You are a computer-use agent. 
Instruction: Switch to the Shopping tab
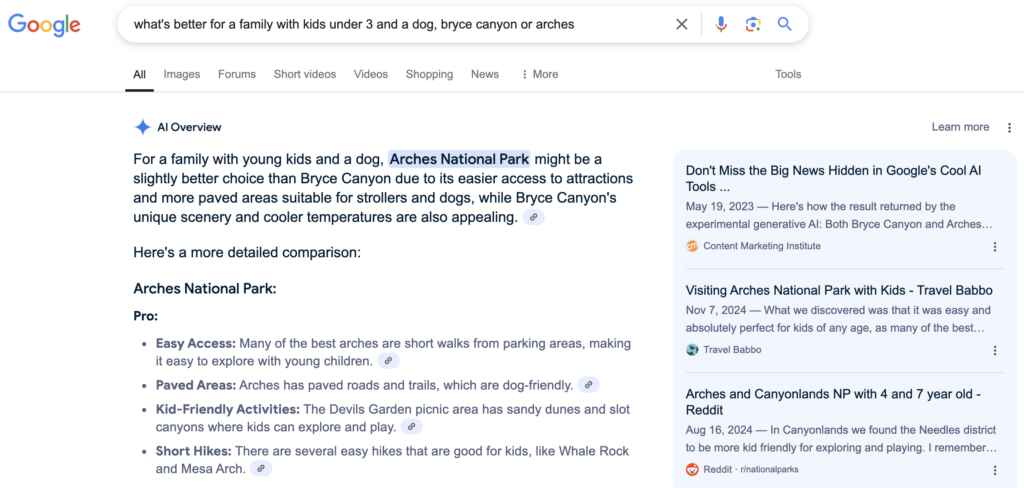[x=429, y=74]
